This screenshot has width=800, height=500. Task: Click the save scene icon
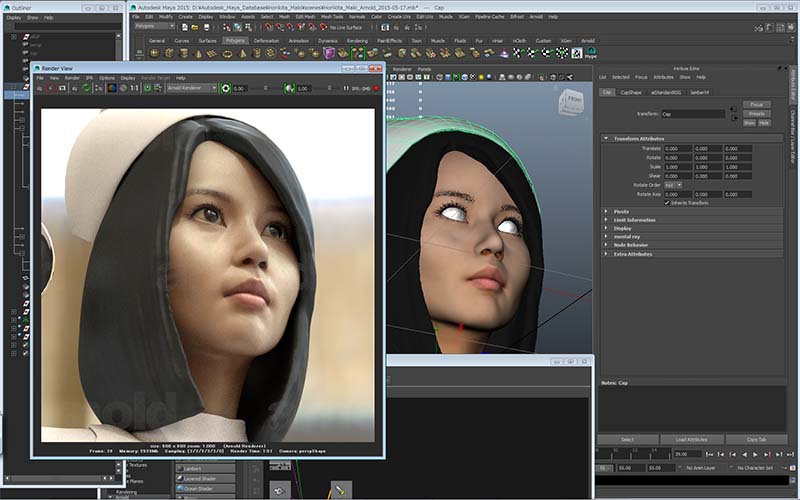pos(207,27)
